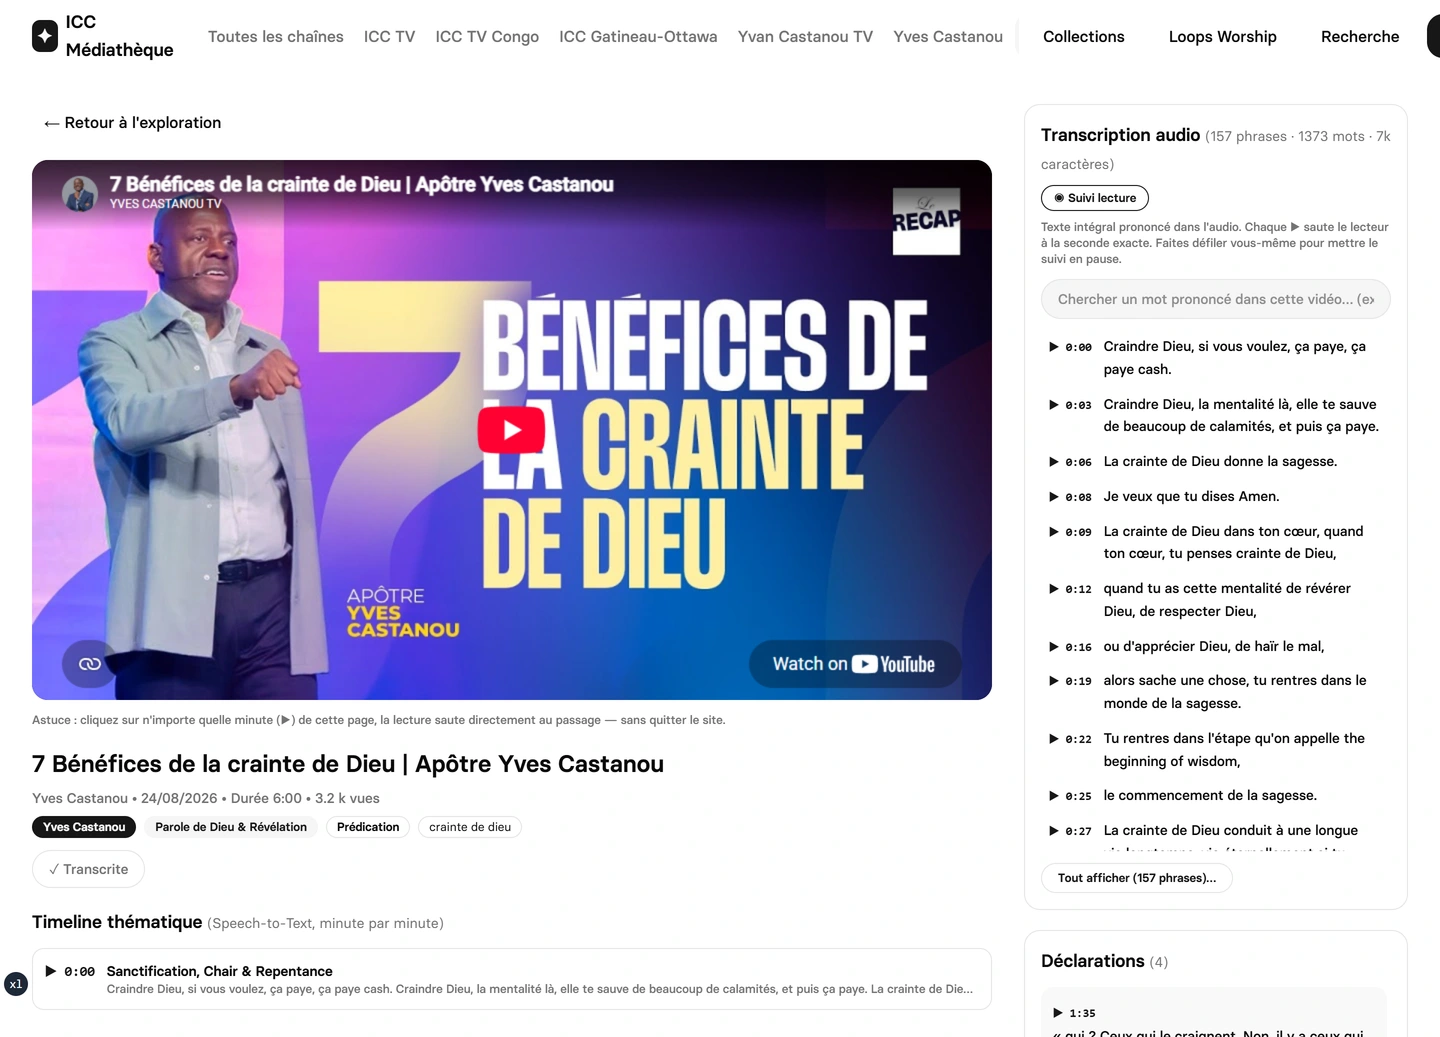Select ICC TV Congo channel

click(487, 37)
